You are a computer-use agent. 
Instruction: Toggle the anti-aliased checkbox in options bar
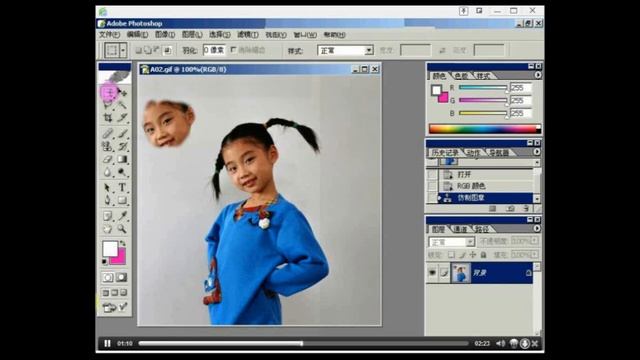point(233,50)
